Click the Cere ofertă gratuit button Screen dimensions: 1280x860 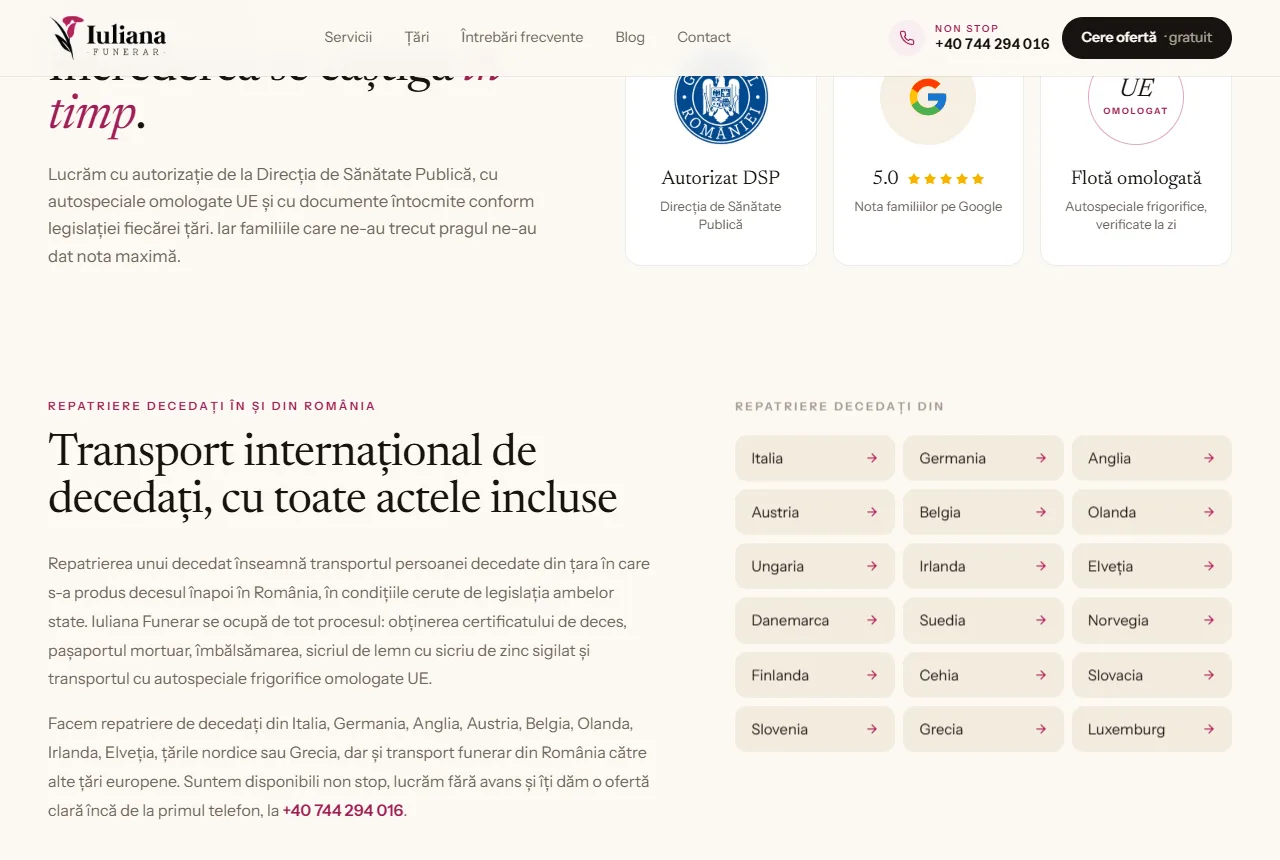click(x=1147, y=38)
